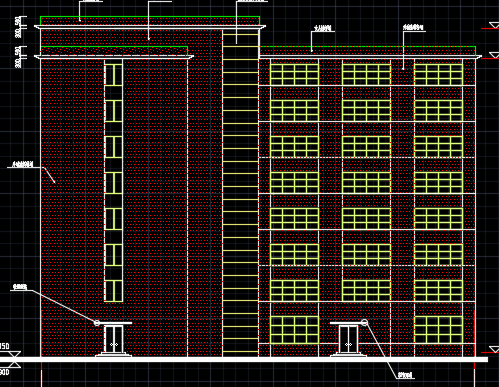499x387 pixels.
Task: Select the left door's canopy slab
Action: [114, 323]
